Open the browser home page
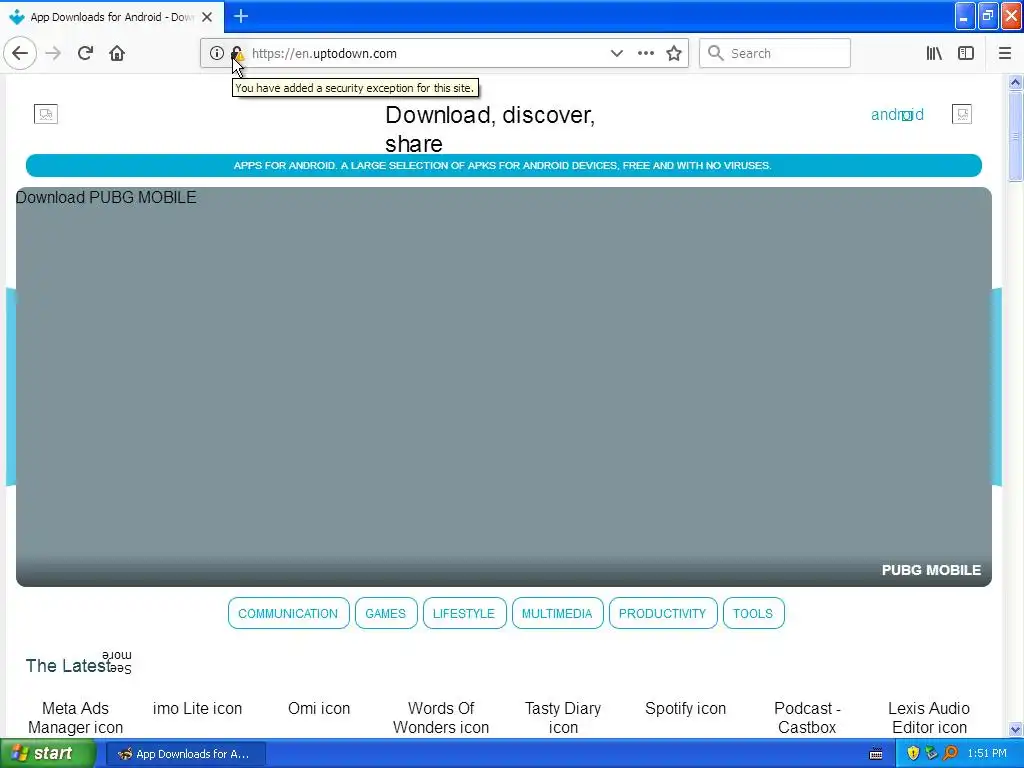1024x768 pixels. tap(117, 53)
